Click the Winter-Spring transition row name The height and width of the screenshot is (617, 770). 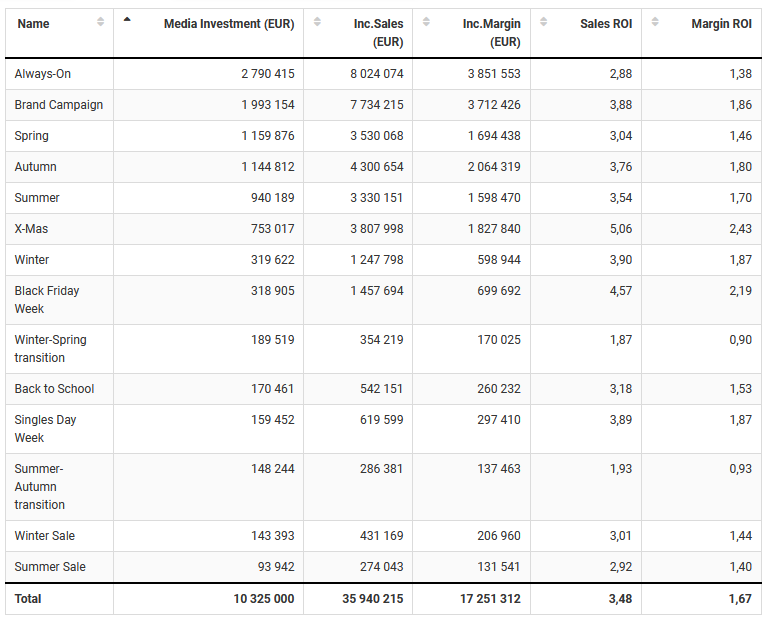(50, 348)
